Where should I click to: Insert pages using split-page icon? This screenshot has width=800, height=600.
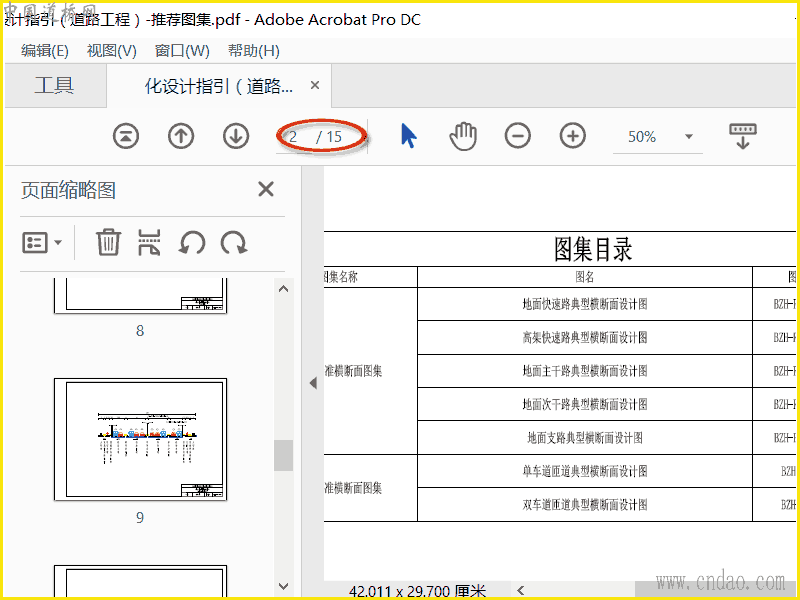[x=149, y=242]
